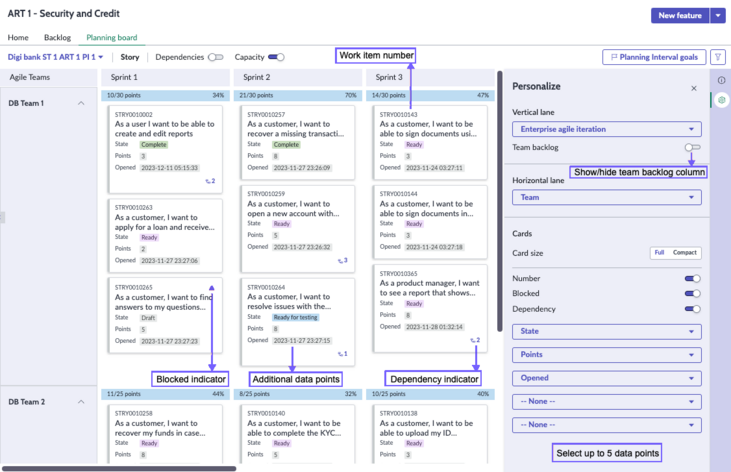This screenshot has height=472, width=731.
Task: Open the info icon in right sidebar
Action: click(x=721, y=80)
